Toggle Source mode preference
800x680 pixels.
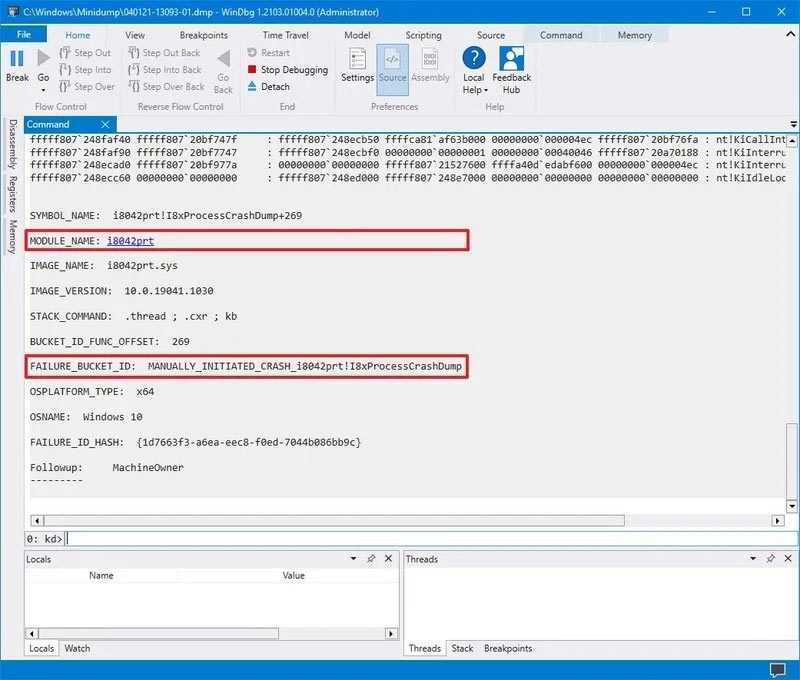click(392, 69)
